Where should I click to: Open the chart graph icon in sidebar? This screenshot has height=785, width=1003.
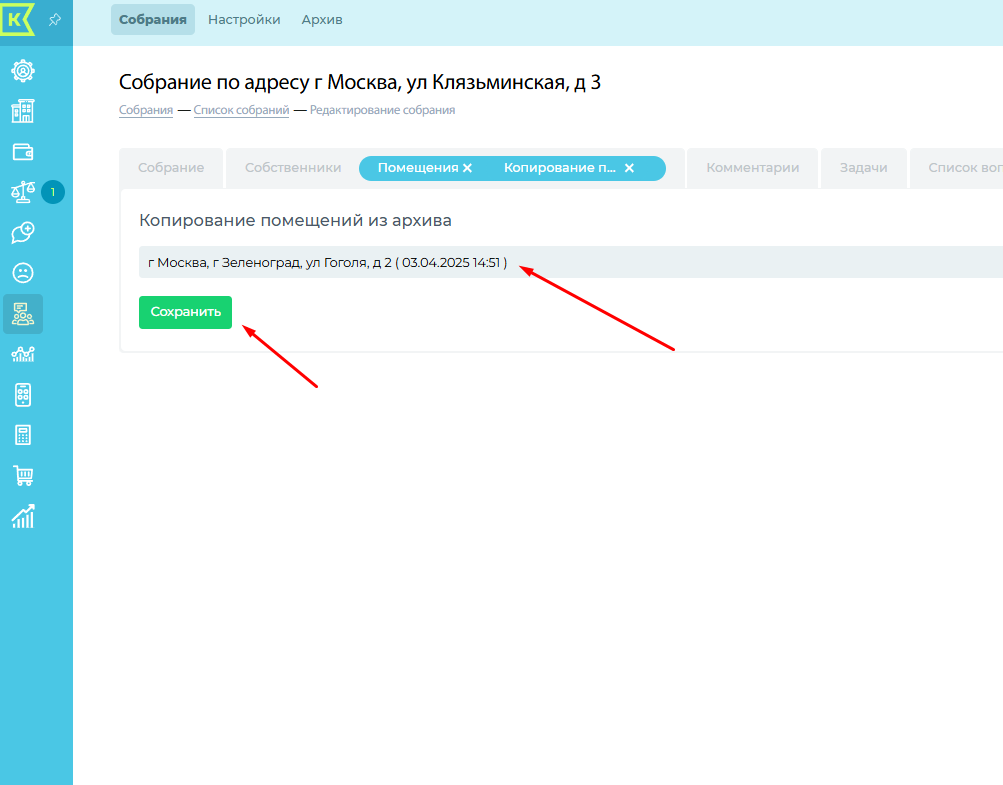click(x=22, y=354)
